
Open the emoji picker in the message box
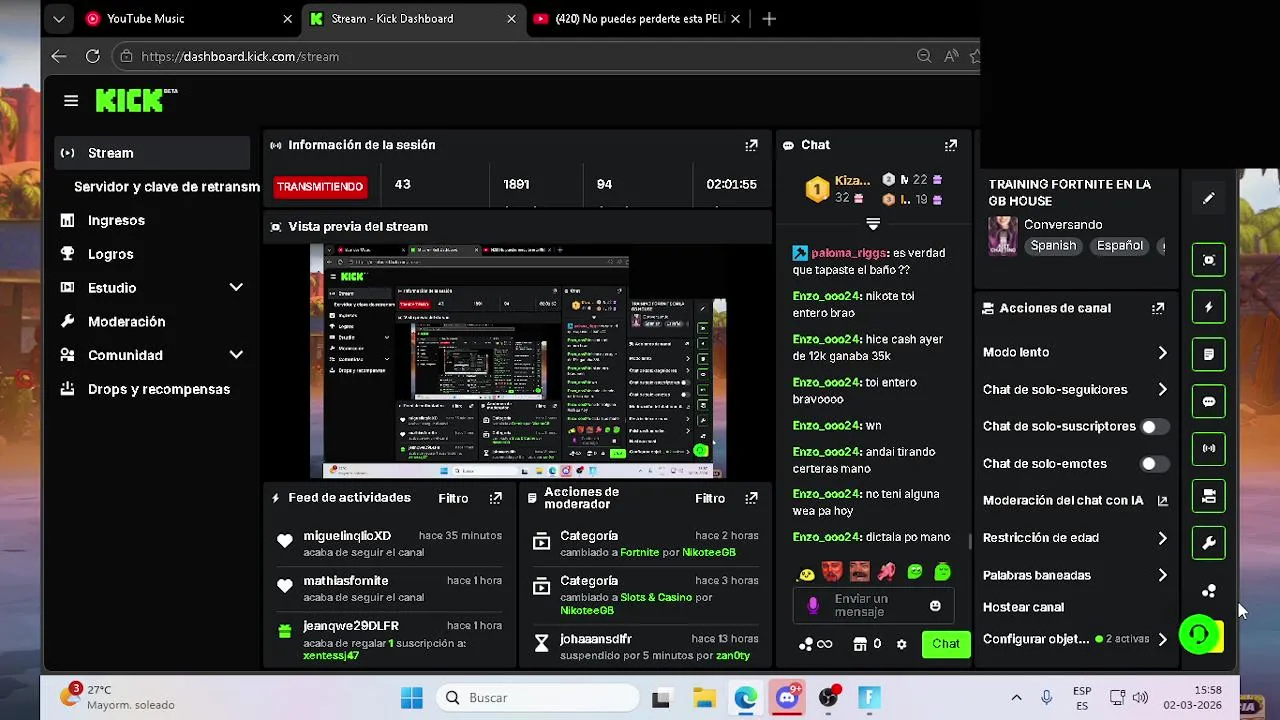tap(935, 606)
